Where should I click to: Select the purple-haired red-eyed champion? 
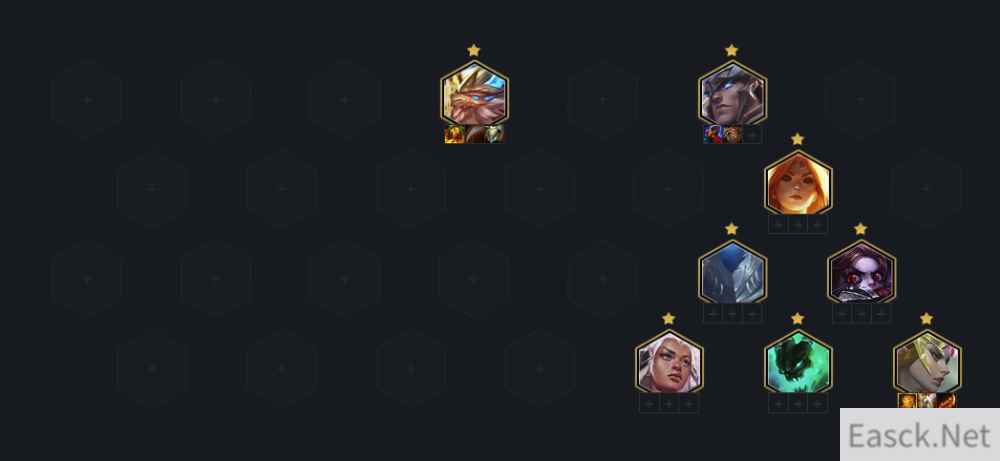pos(861,274)
